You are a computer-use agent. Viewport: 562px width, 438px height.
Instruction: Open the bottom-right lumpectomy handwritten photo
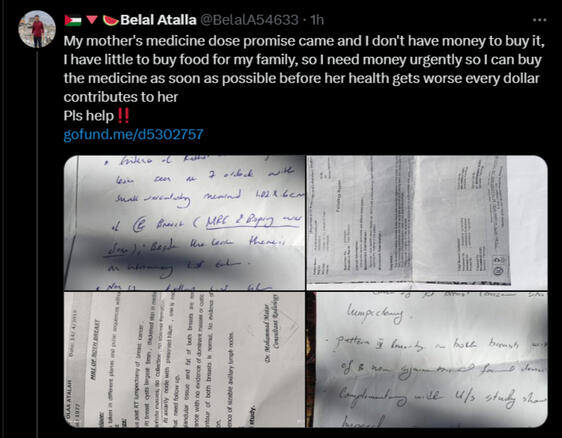tap(427, 360)
